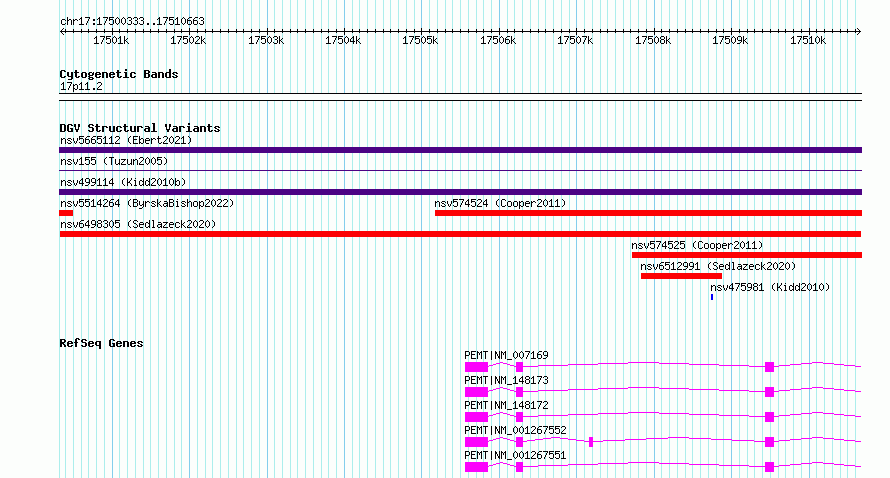Screen dimensions: 890x478
Task: Click the large first exon of NM_148173
Action: point(476,392)
